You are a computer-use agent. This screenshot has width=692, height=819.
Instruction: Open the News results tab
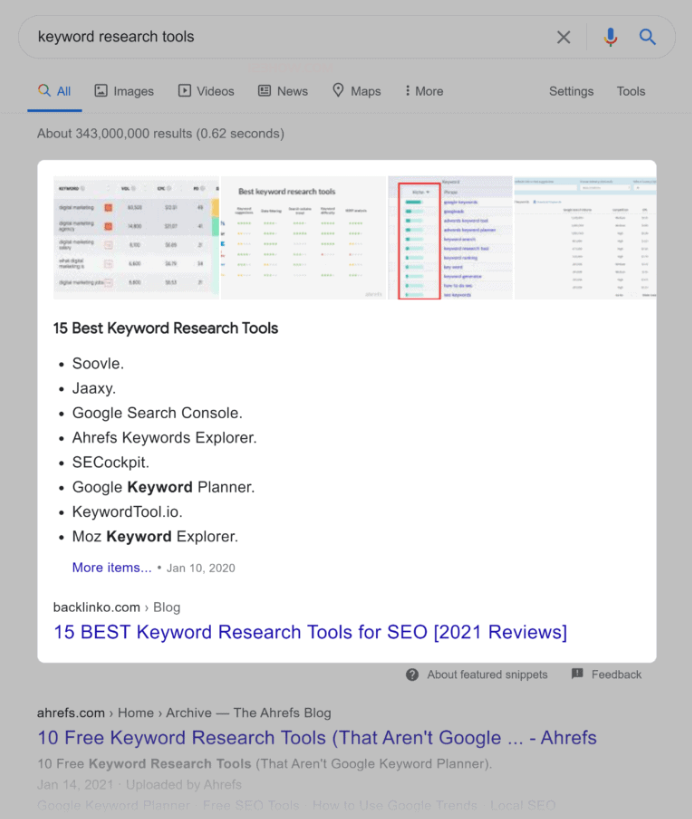283,91
